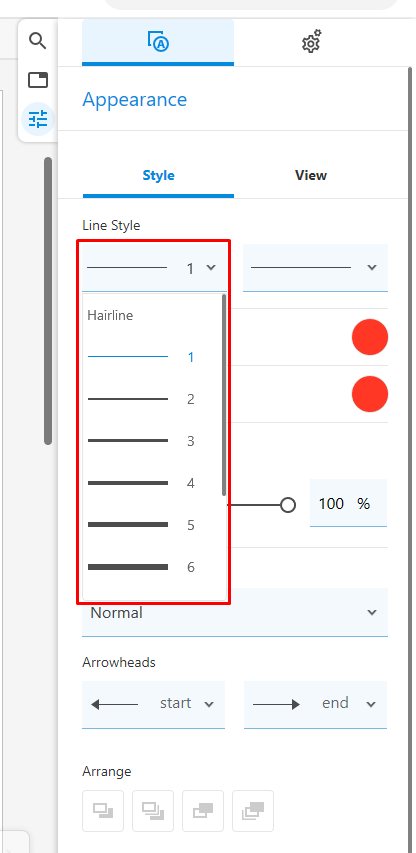Open the thumbnail panel icon

(x=38, y=80)
